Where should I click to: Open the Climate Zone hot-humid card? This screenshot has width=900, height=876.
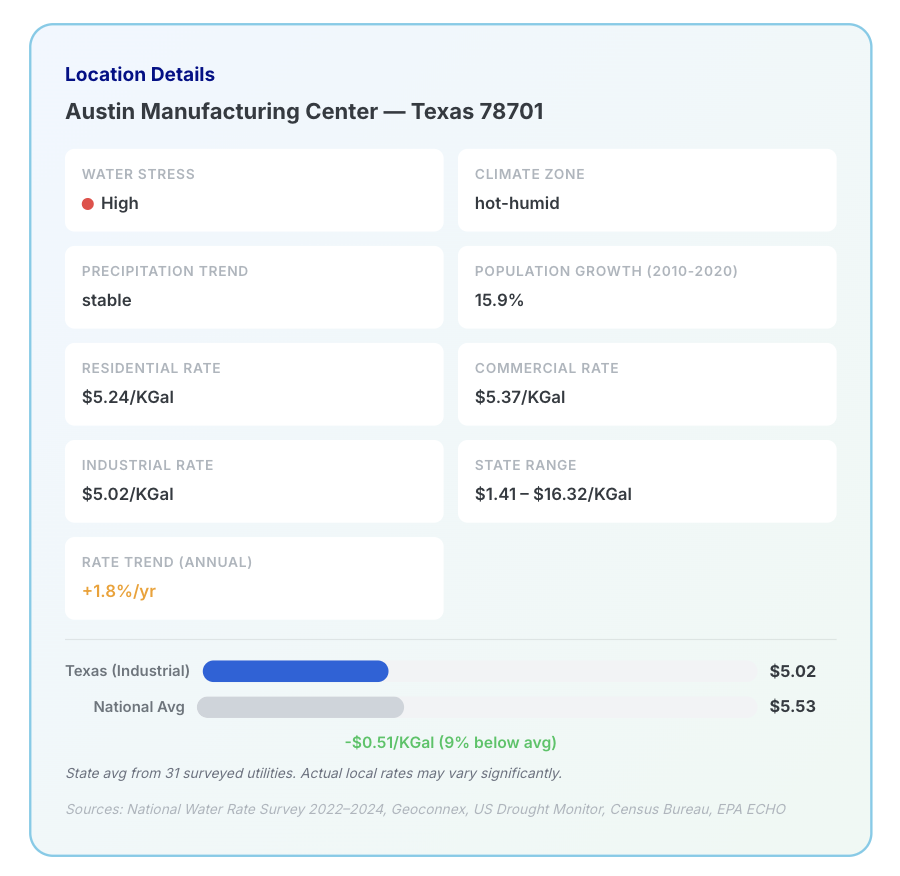(x=646, y=190)
